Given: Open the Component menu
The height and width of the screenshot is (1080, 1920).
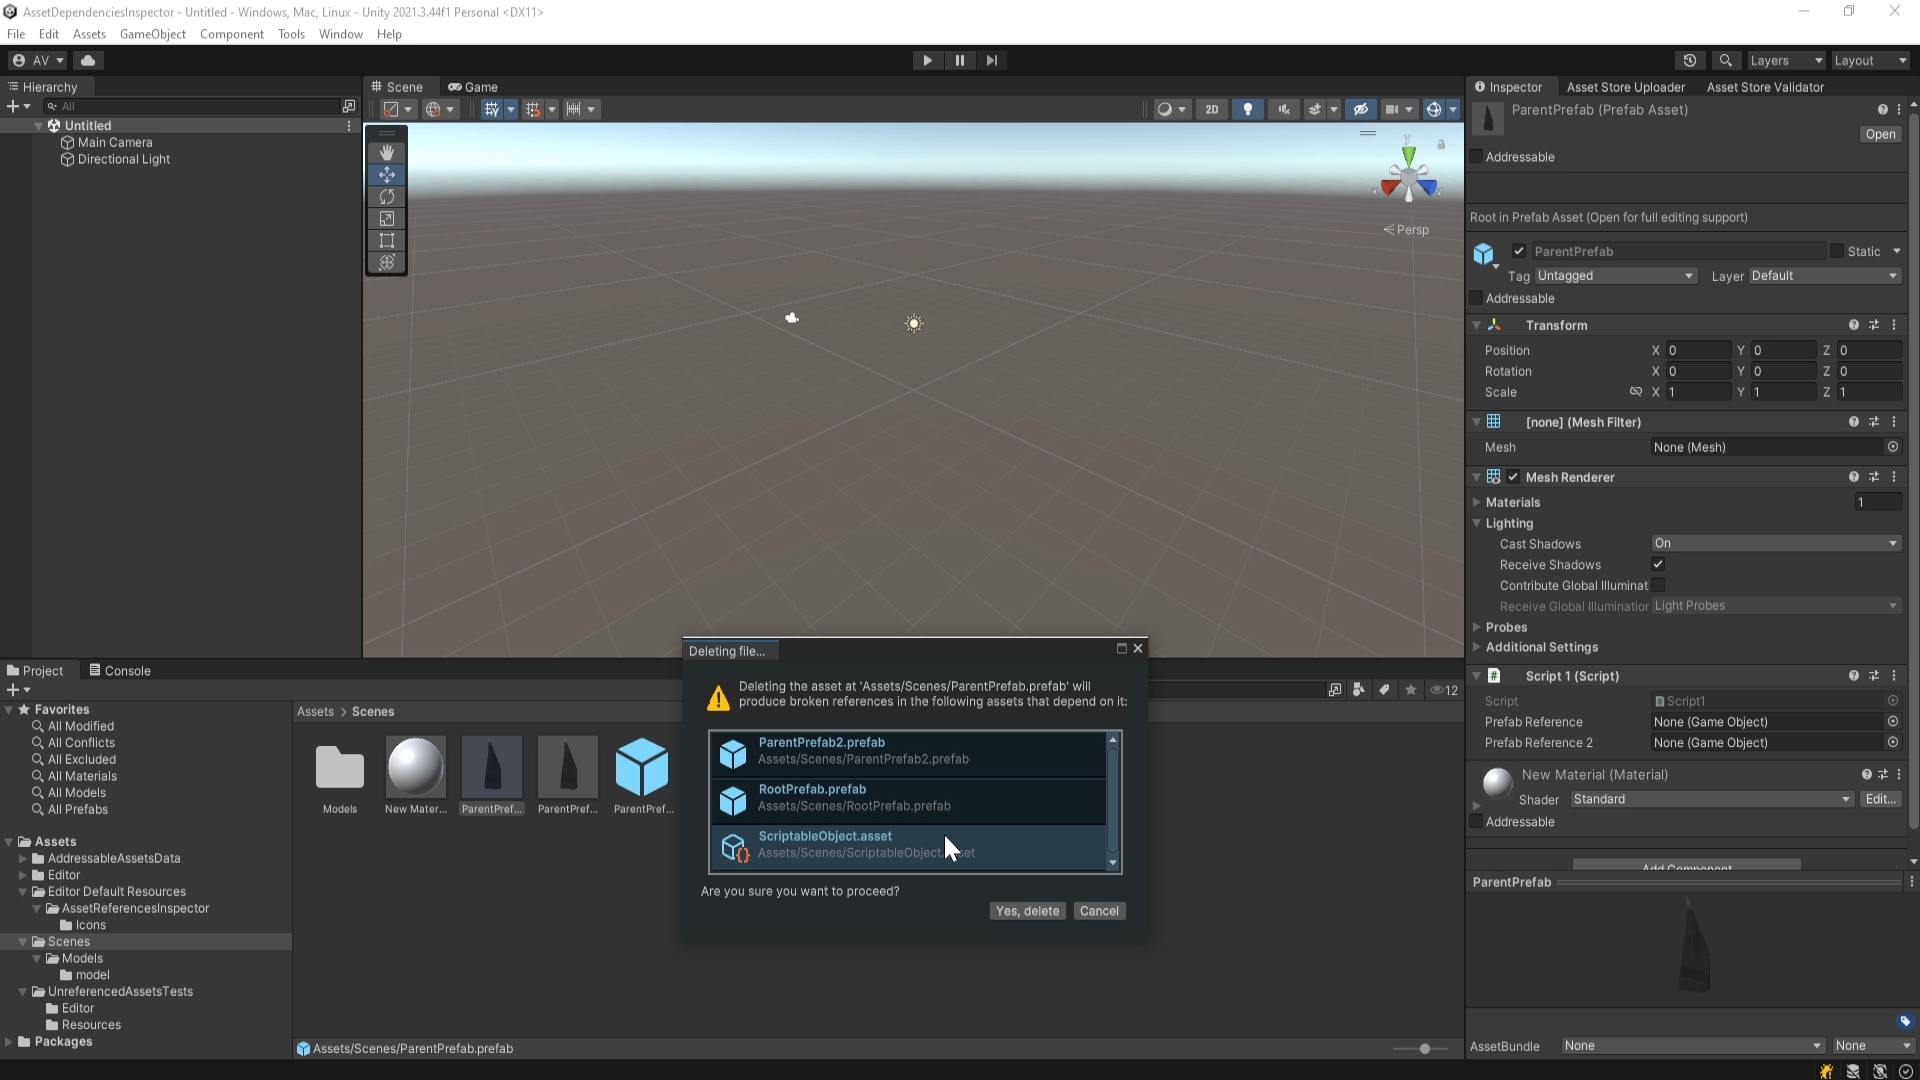Looking at the screenshot, I should (232, 34).
